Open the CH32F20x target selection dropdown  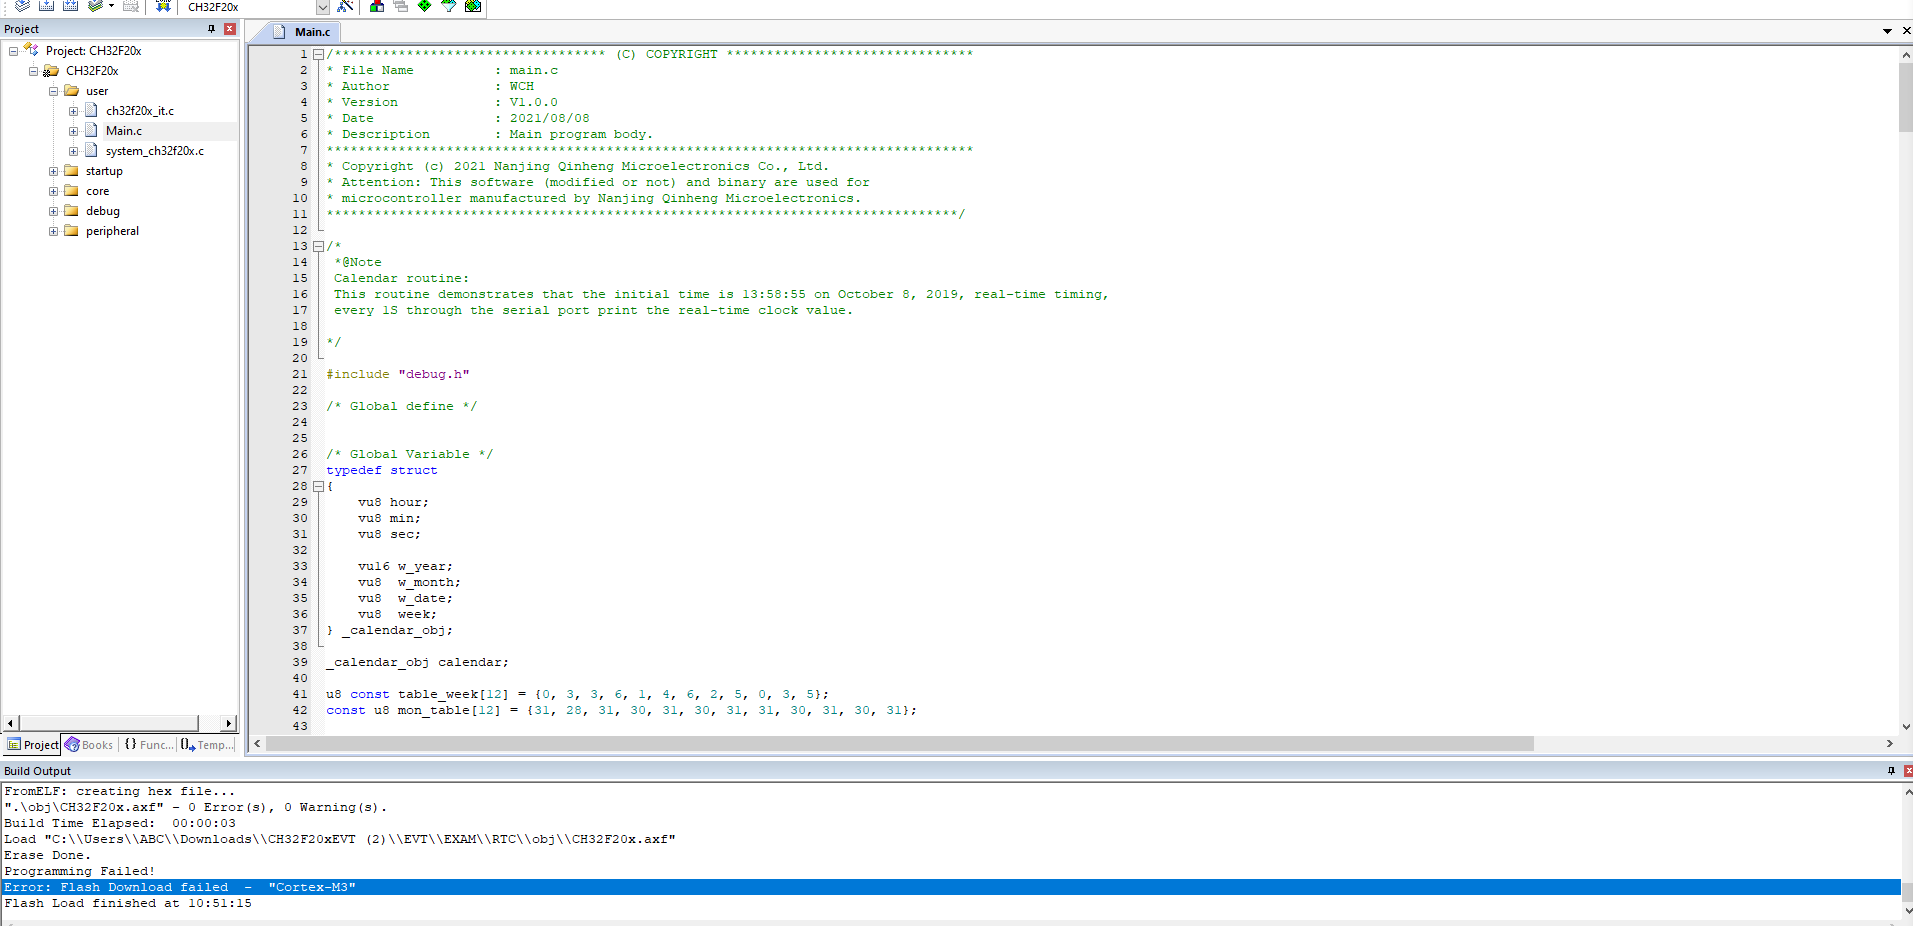(322, 7)
